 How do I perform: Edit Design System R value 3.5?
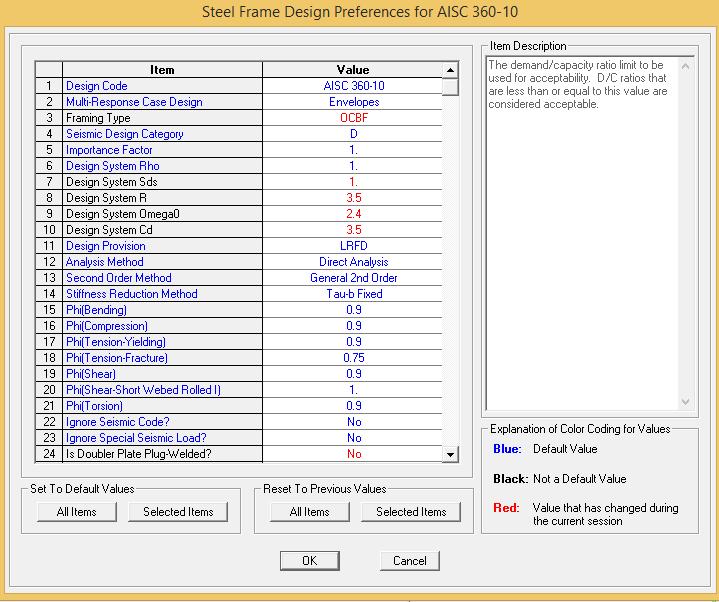click(354, 198)
